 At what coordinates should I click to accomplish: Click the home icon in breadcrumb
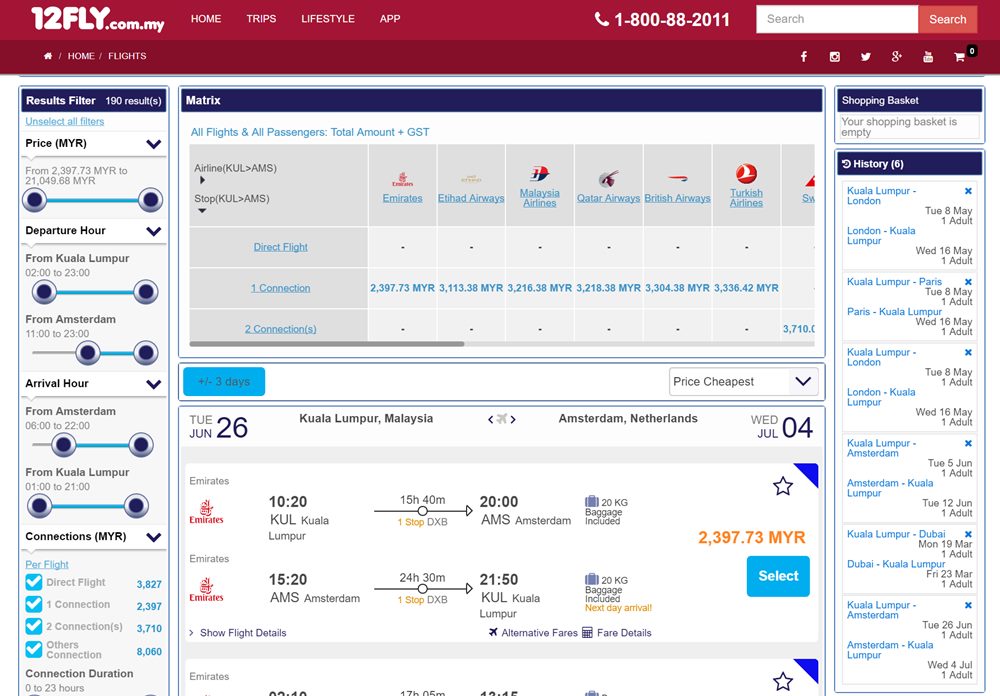[48, 56]
